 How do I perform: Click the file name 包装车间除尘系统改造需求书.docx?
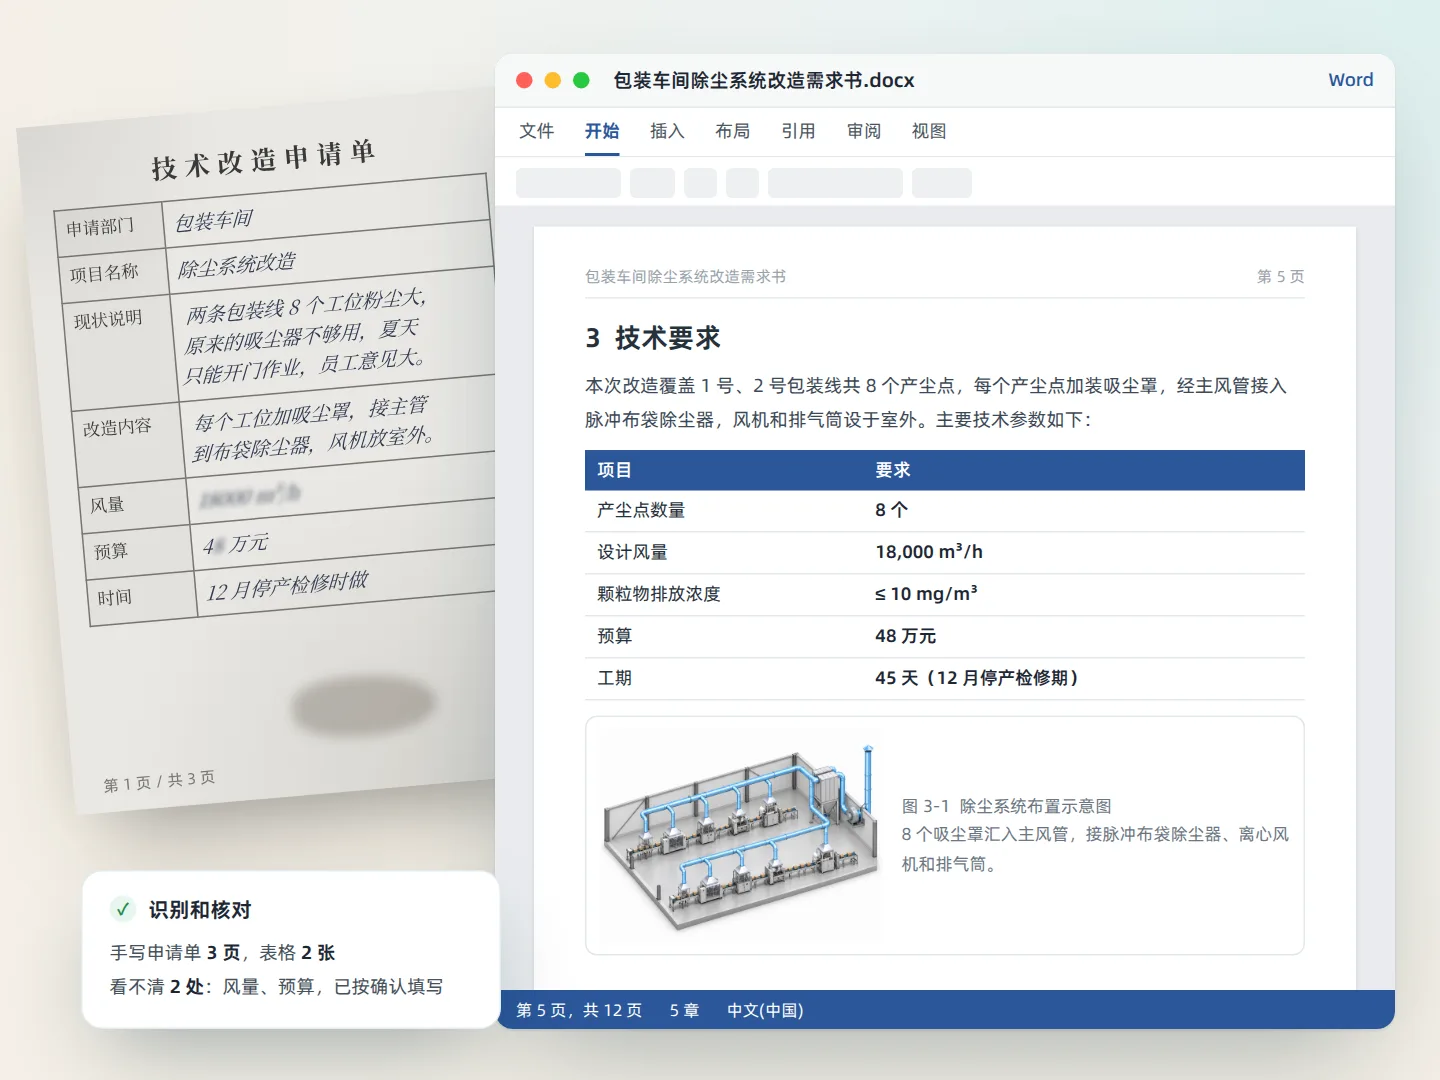pyautogui.click(x=764, y=80)
